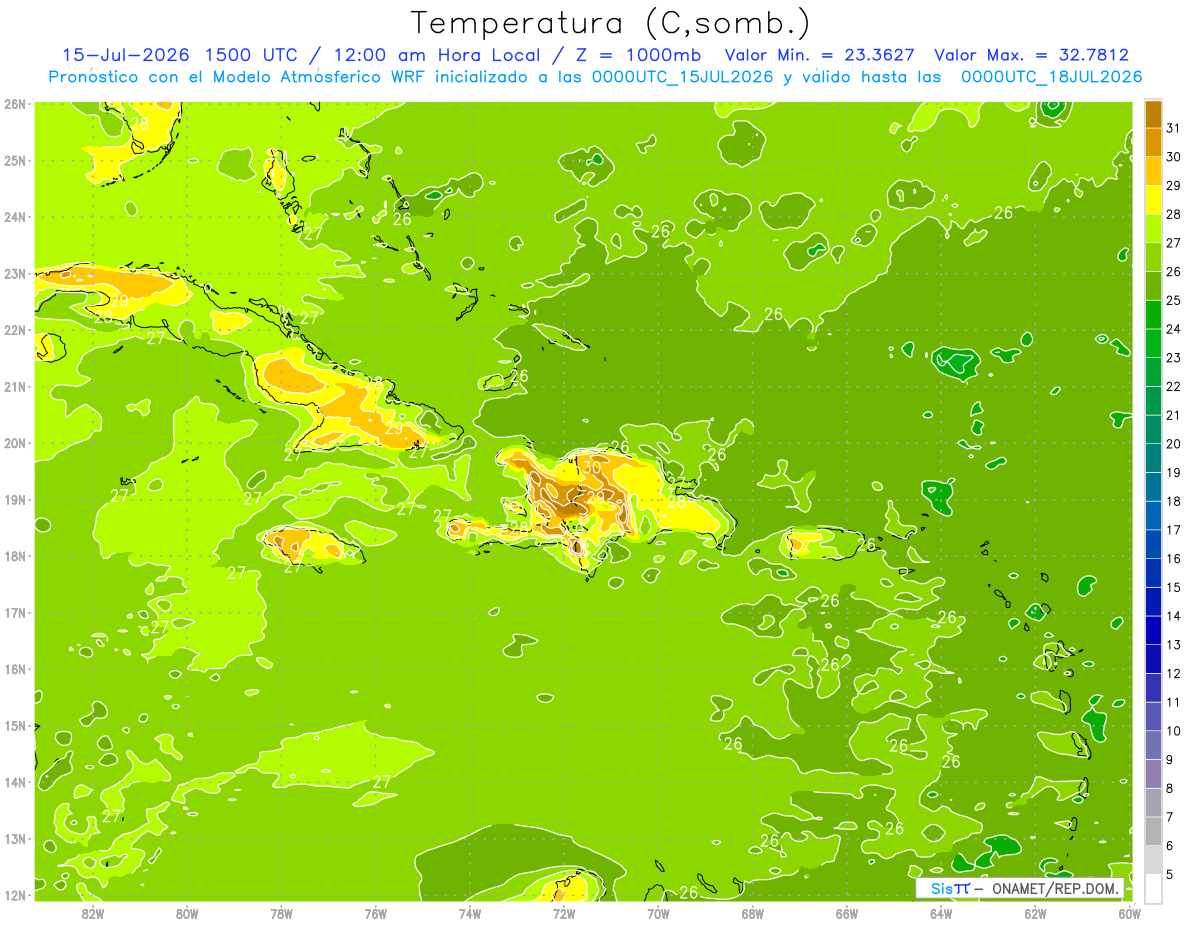Click the "70W" longitude axis label
This screenshot has width=1200, height=927.
(x=658, y=912)
